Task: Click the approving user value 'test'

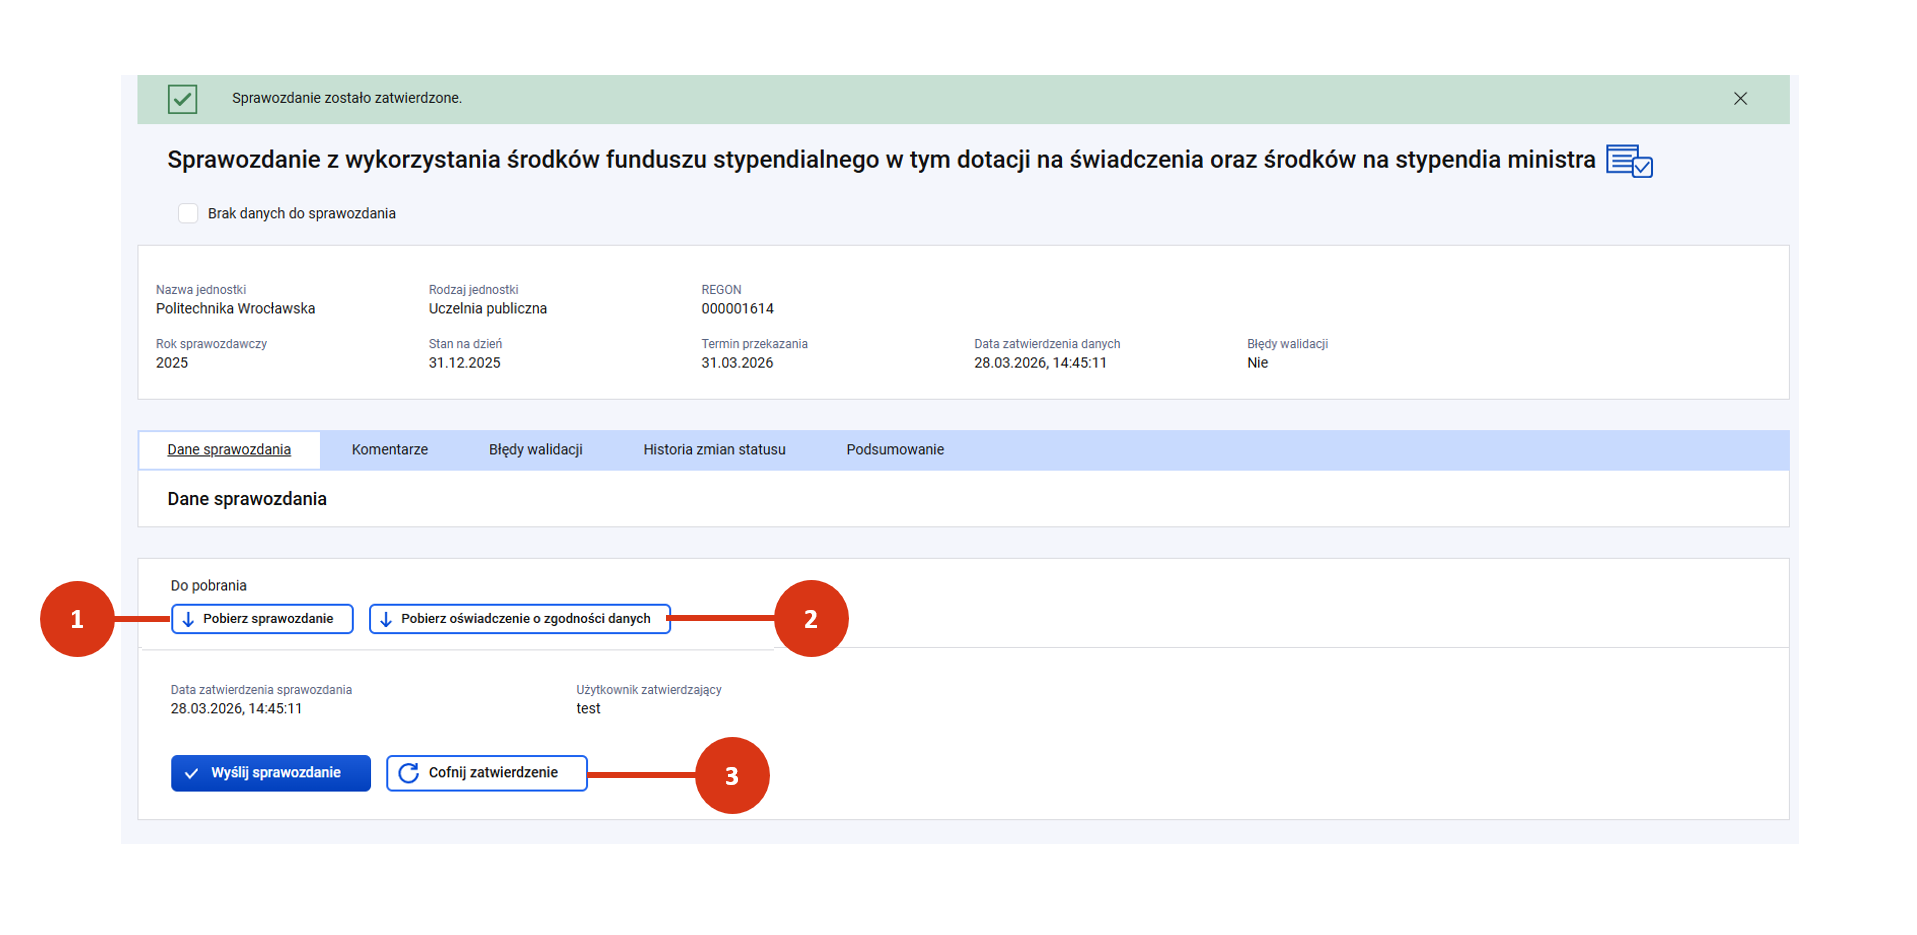Action: (588, 709)
